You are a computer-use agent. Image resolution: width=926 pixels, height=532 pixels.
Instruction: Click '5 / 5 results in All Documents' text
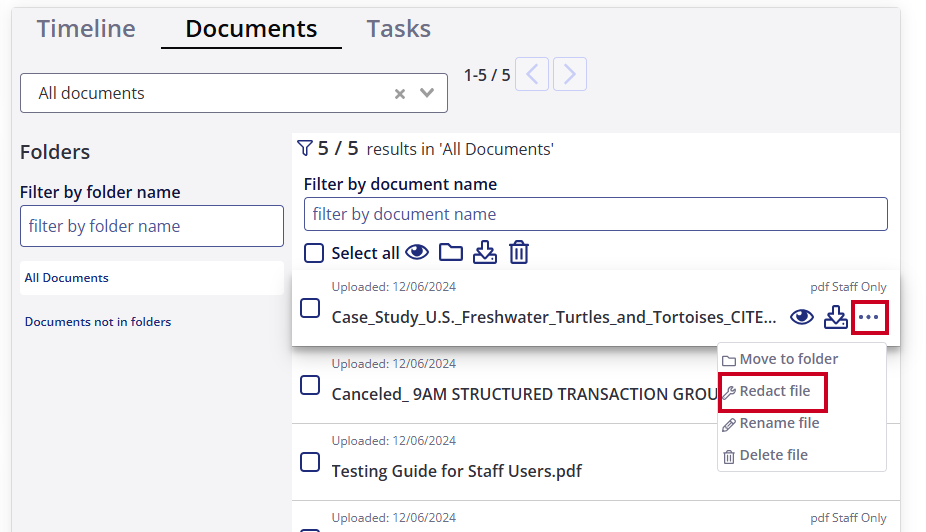coord(436,149)
